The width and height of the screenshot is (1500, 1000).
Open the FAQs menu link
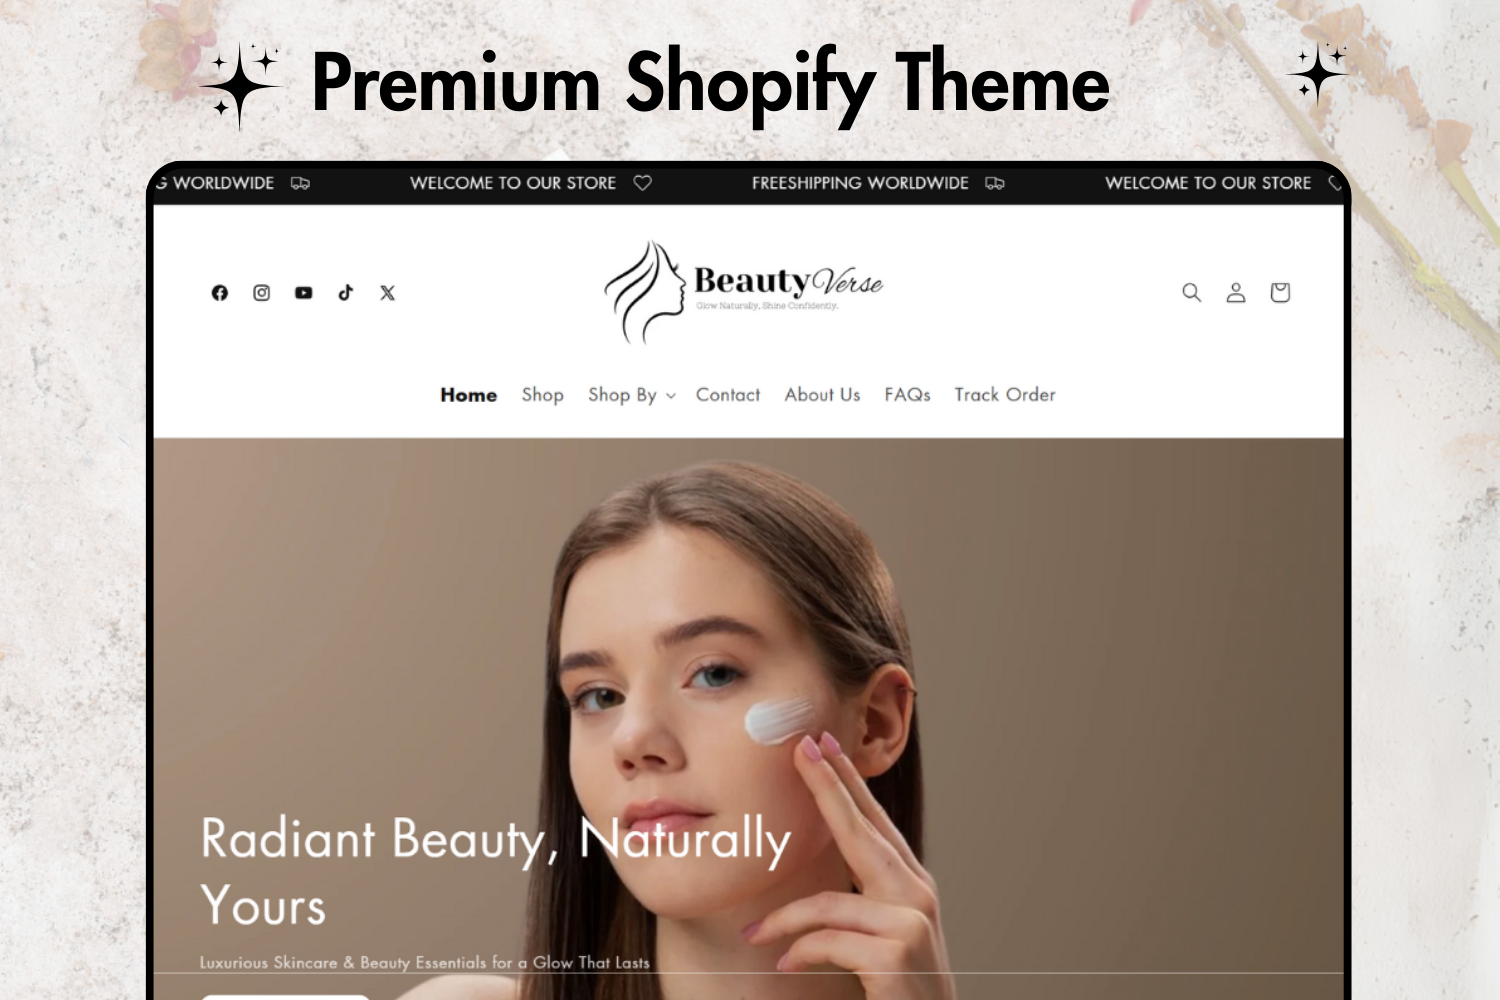(908, 395)
